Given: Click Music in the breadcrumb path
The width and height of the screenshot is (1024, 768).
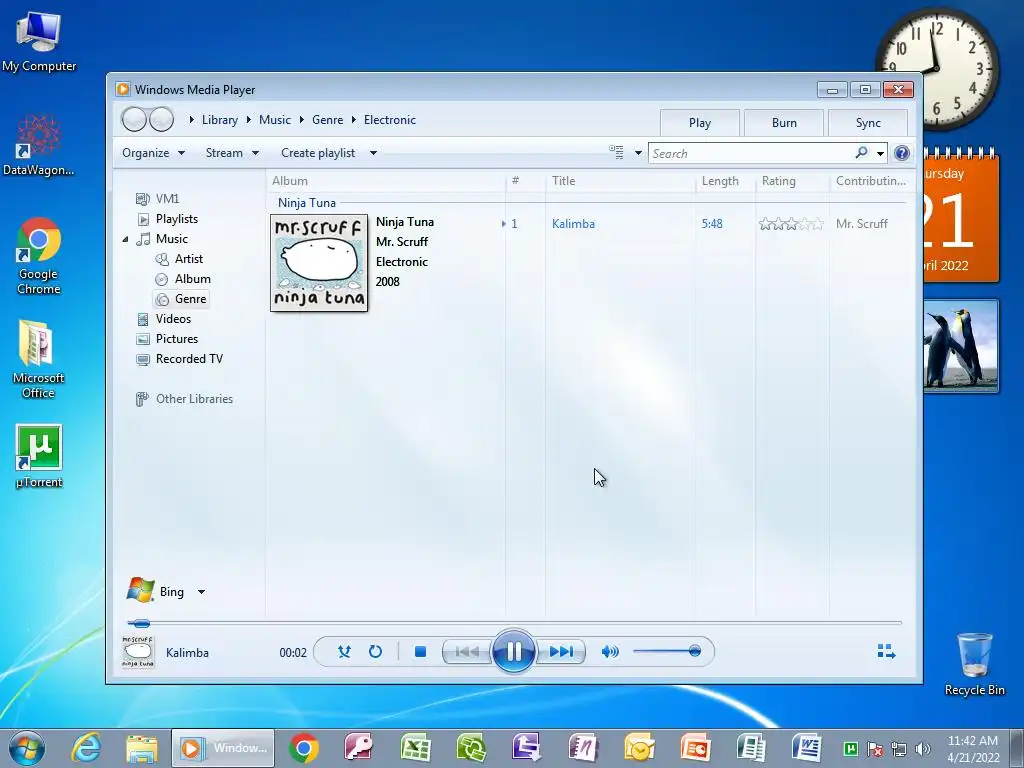Looking at the screenshot, I should (274, 120).
